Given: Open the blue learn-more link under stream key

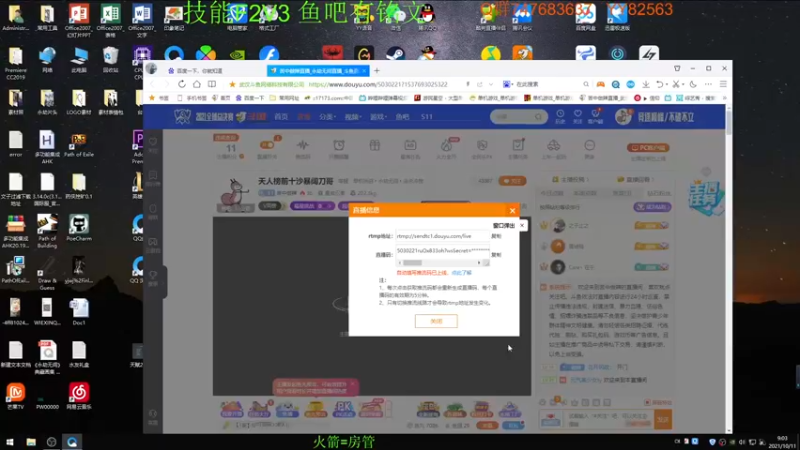Looking at the screenshot, I should point(461,273).
